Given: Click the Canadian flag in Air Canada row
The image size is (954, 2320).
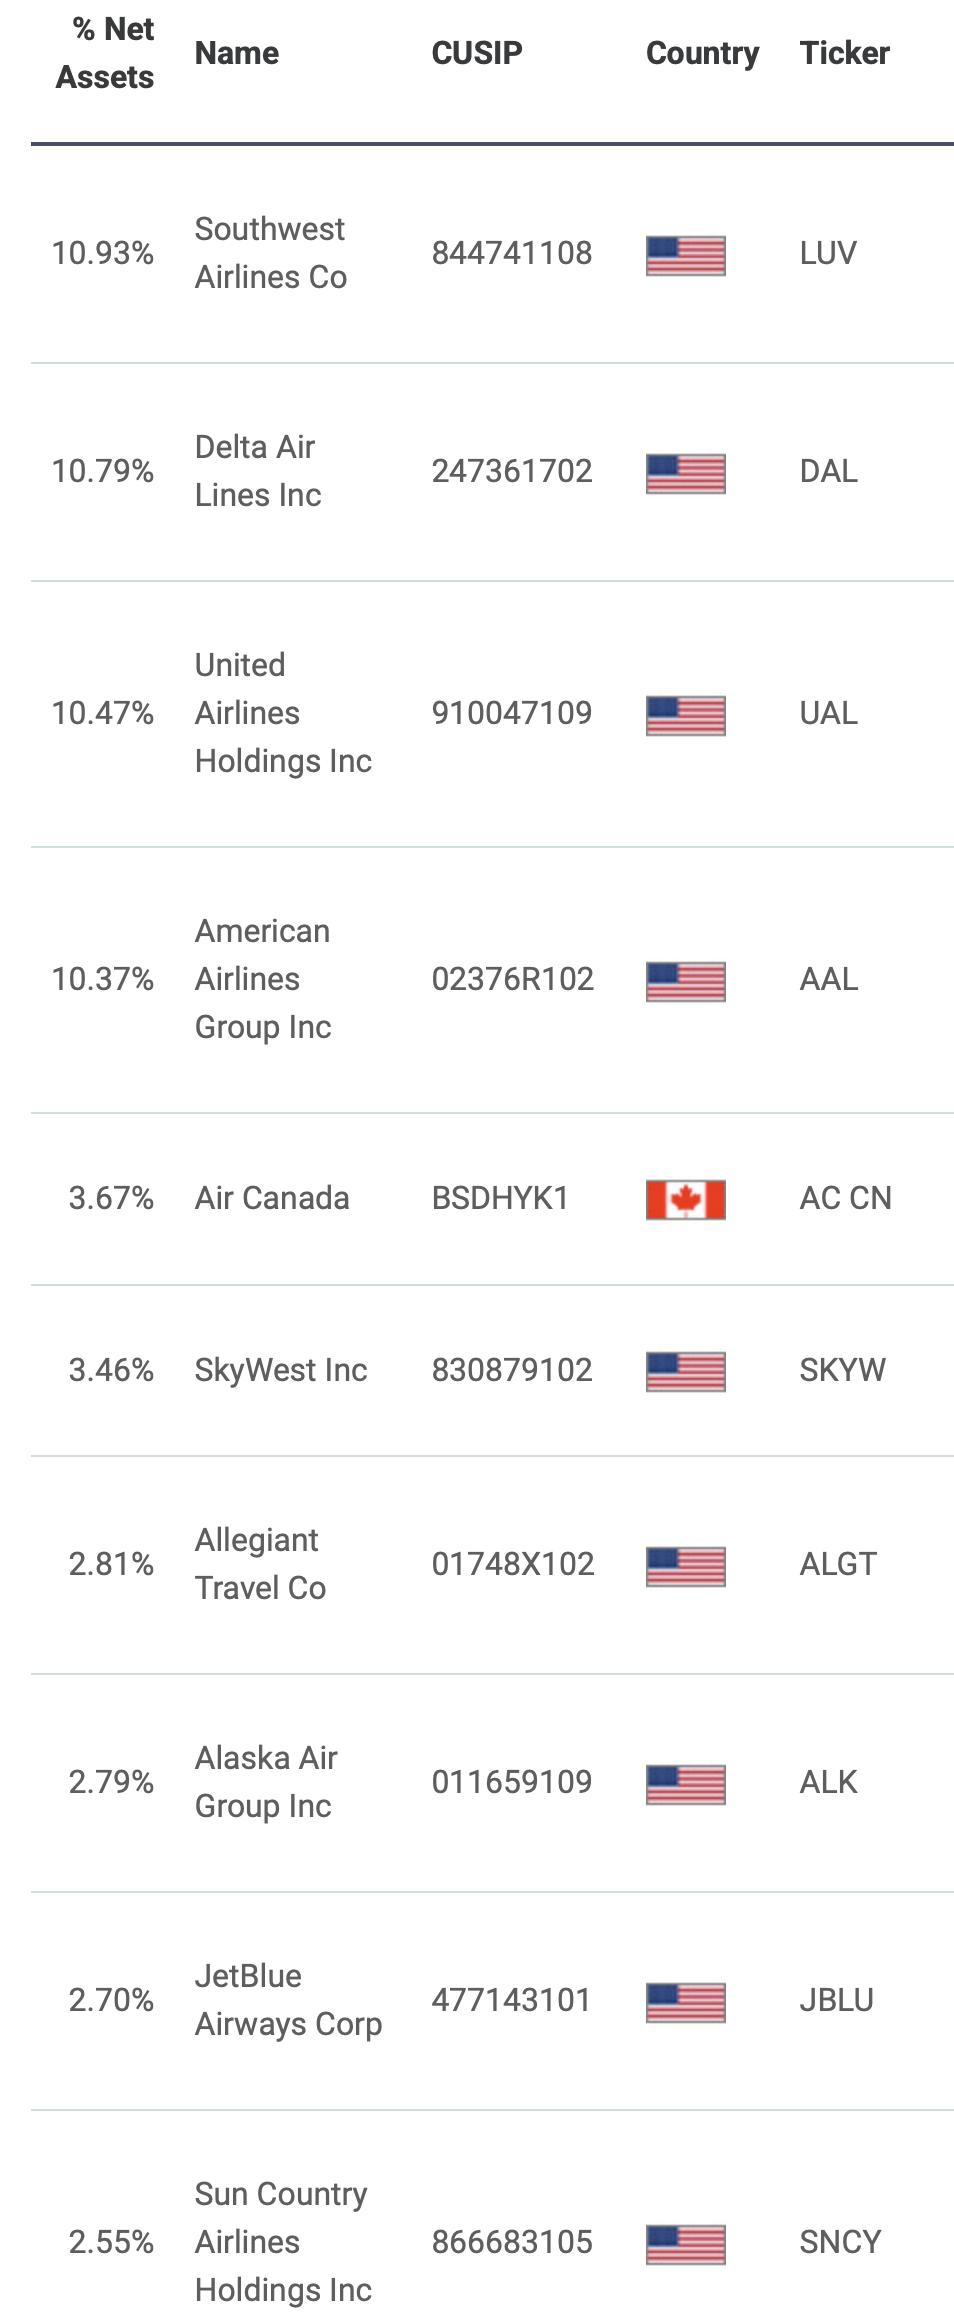Looking at the screenshot, I should tap(685, 1199).
